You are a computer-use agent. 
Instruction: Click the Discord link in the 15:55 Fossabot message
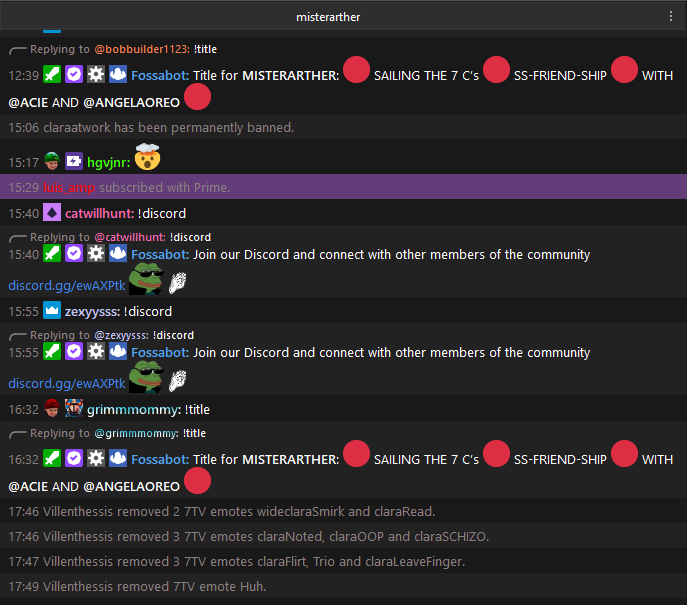click(67, 384)
